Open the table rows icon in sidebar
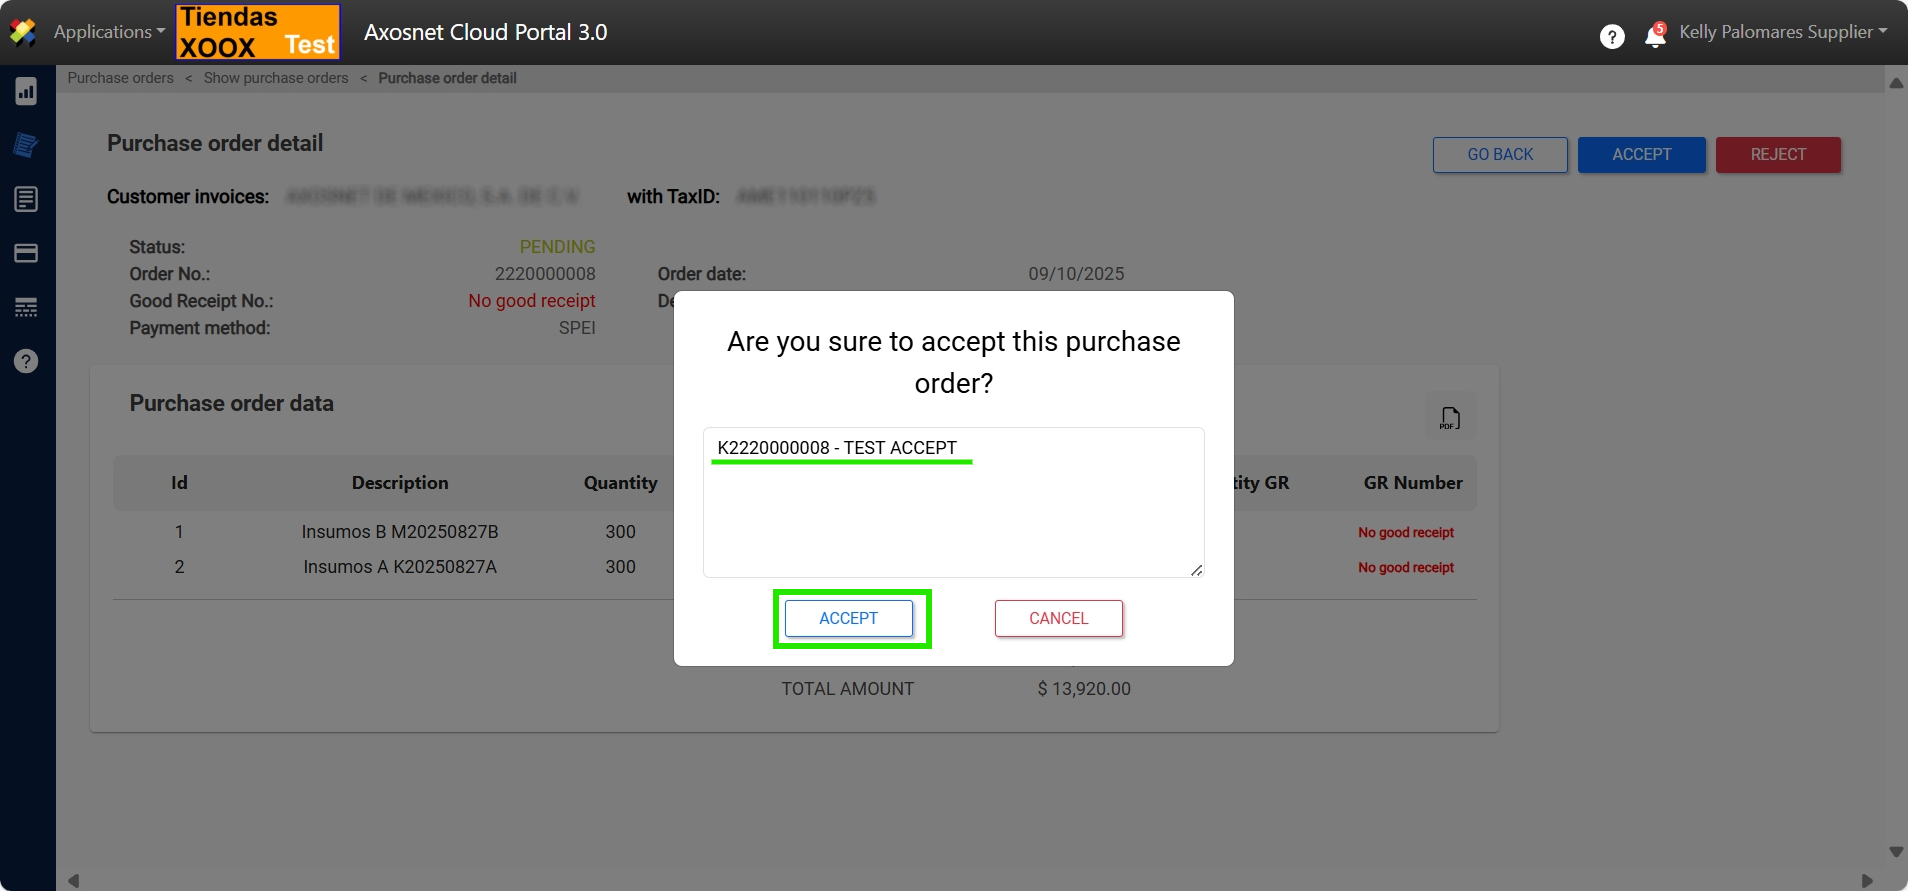1908x891 pixels. (26, 307)
